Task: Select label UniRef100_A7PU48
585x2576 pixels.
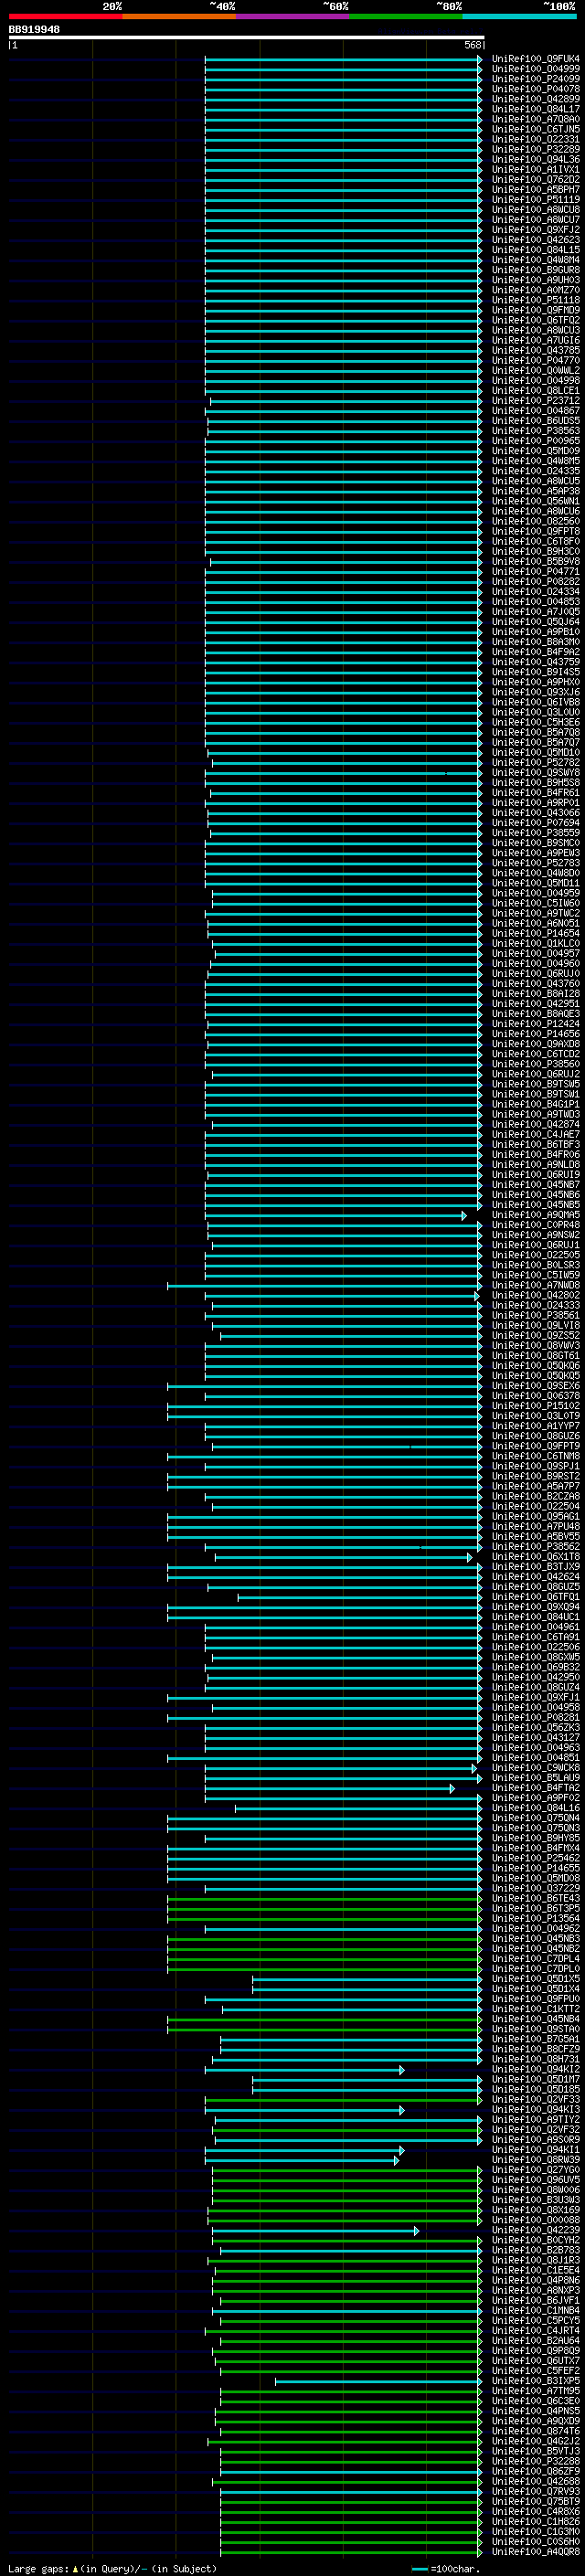Action: point(536,1526)
